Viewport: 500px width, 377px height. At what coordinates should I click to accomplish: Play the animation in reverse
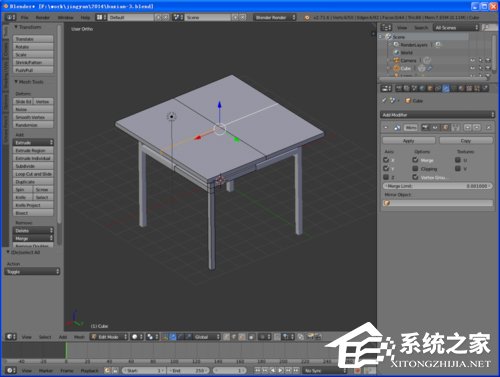[273, 370]
